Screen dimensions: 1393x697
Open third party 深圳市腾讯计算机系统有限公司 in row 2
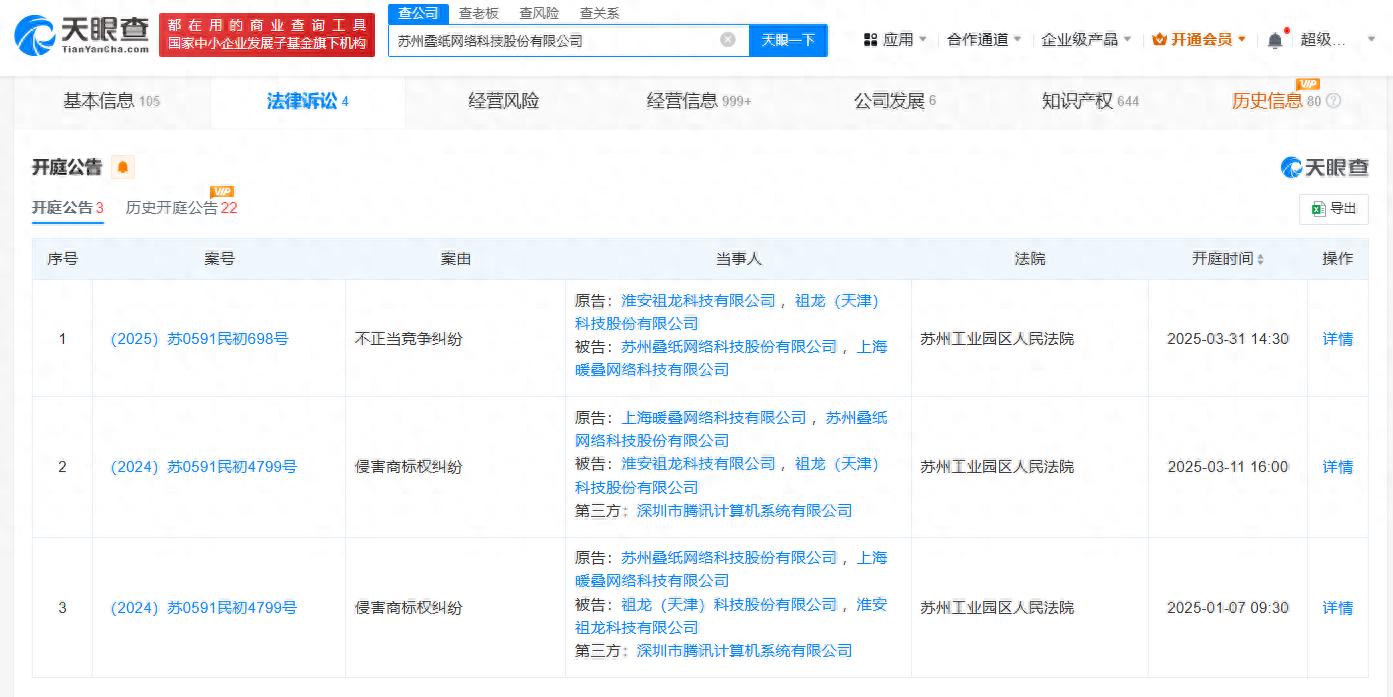click(744, 510)
